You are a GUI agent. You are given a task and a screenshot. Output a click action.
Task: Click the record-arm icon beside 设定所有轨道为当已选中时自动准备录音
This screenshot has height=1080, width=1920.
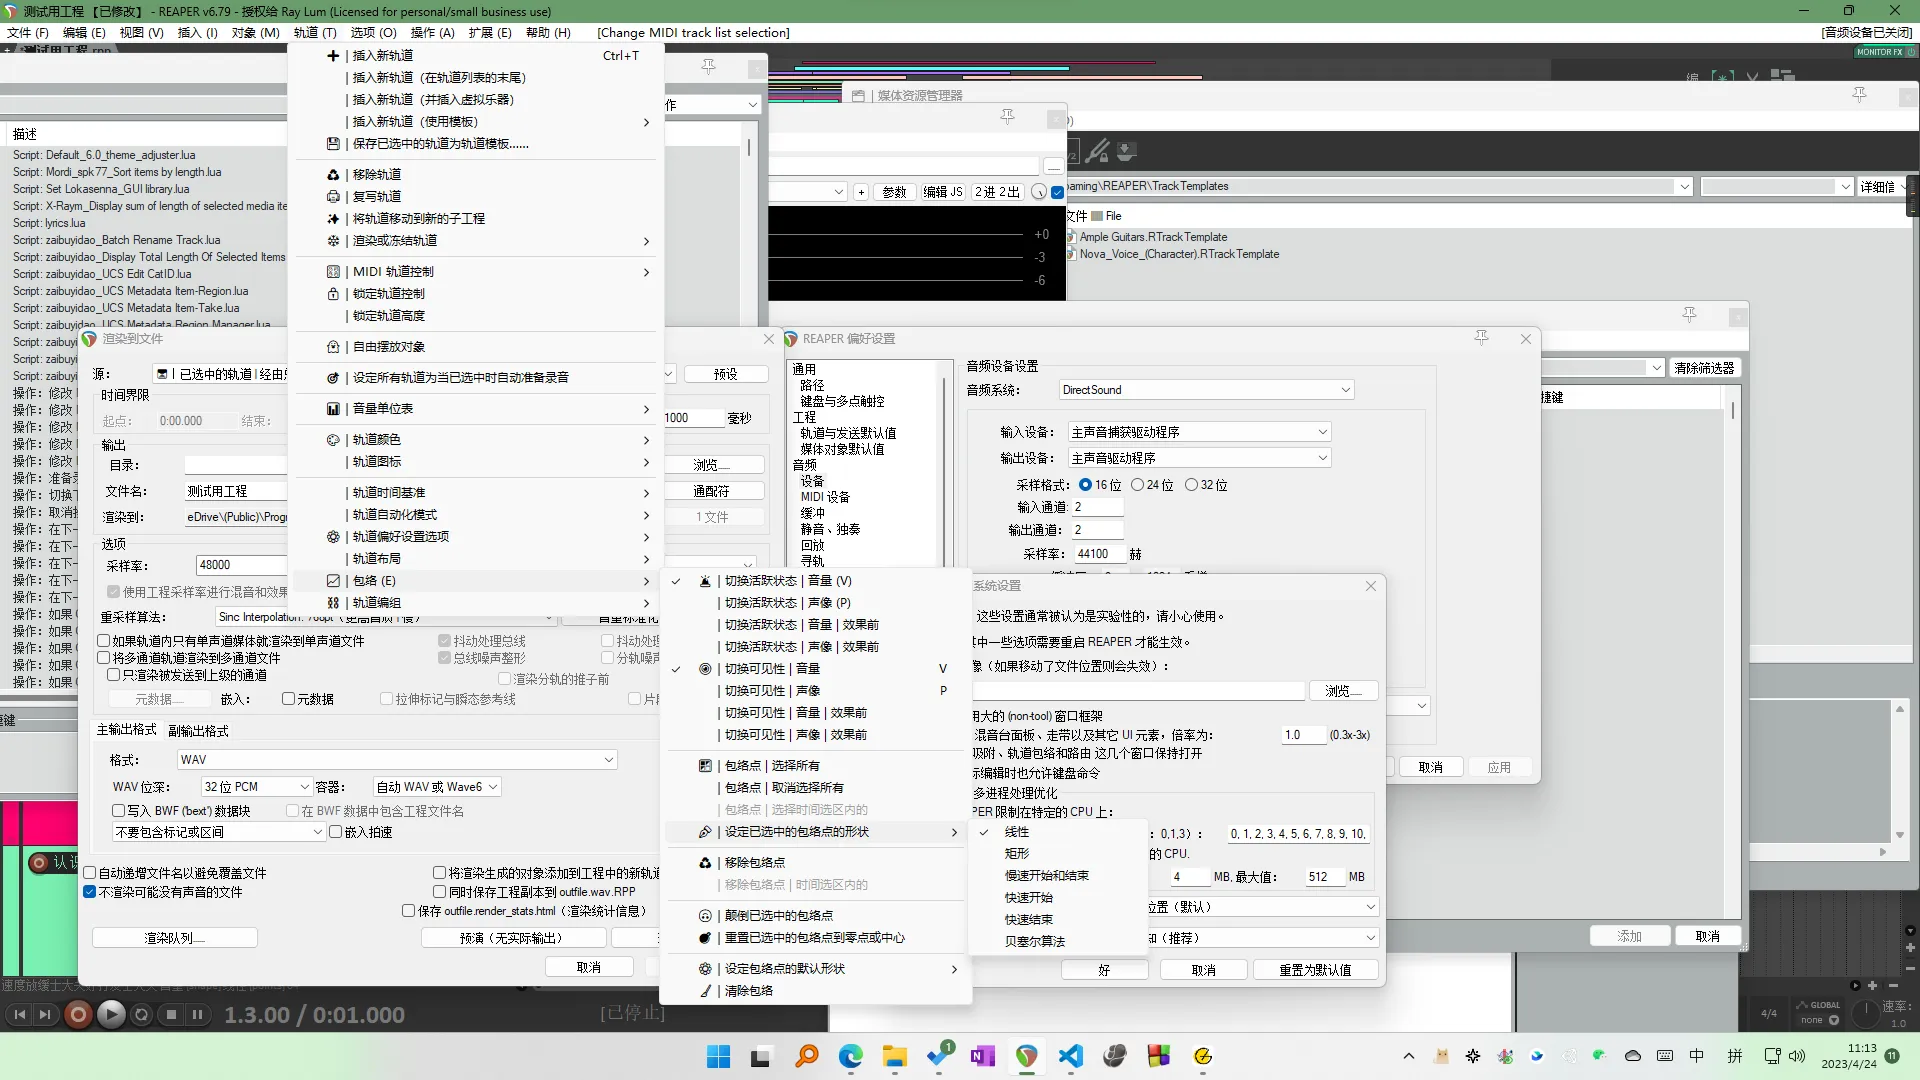(333, 378)
